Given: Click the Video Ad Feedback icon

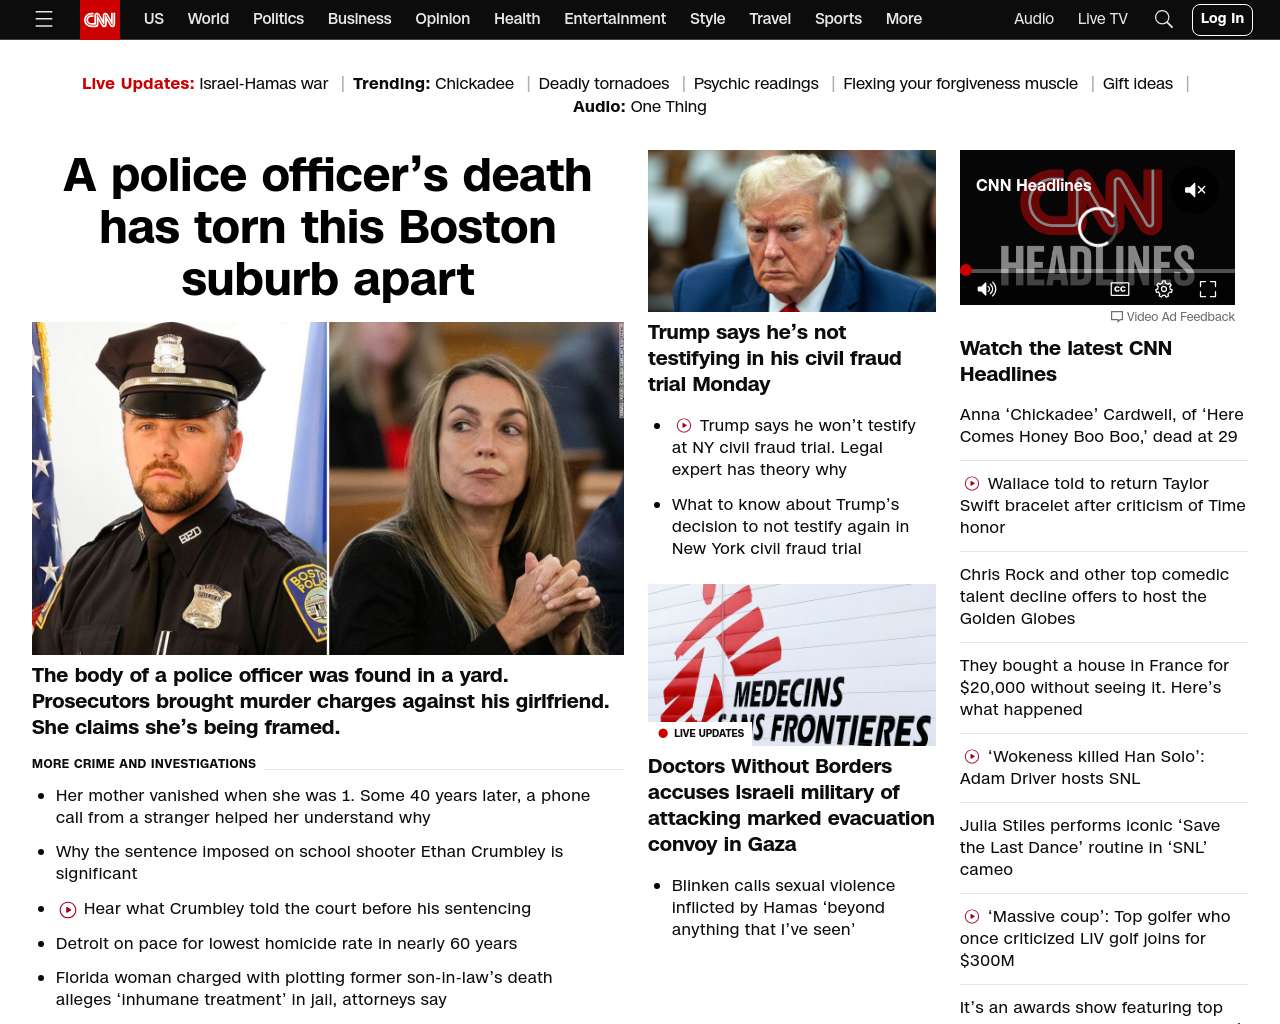Looking at the screenshot, I should click(x=1117, y=317).
